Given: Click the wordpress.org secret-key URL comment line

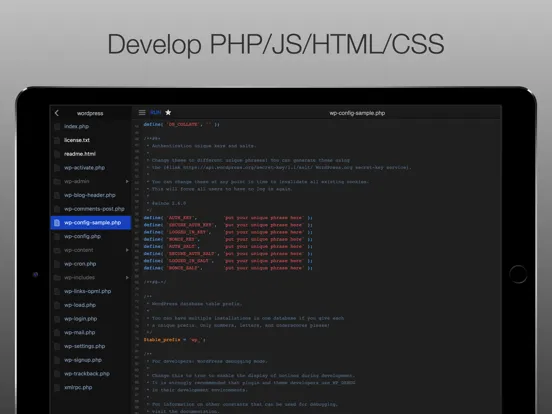Looking at the screenshot, I should pyautogui.click(x=278, y=168).
